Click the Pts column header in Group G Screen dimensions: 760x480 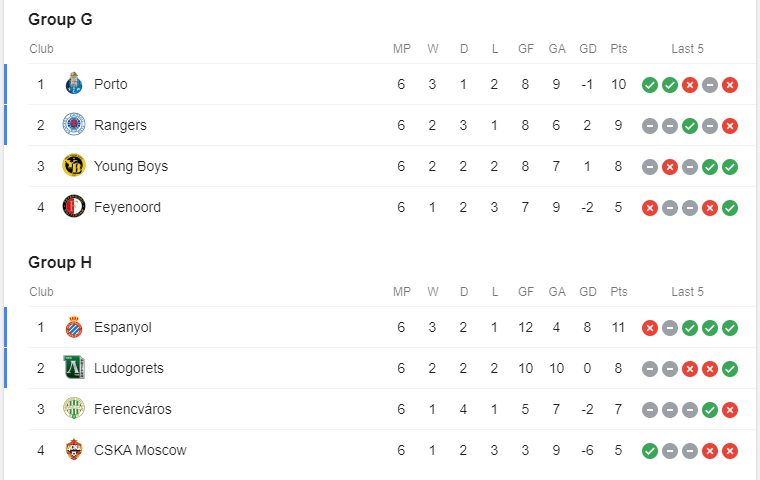[618, 48]
